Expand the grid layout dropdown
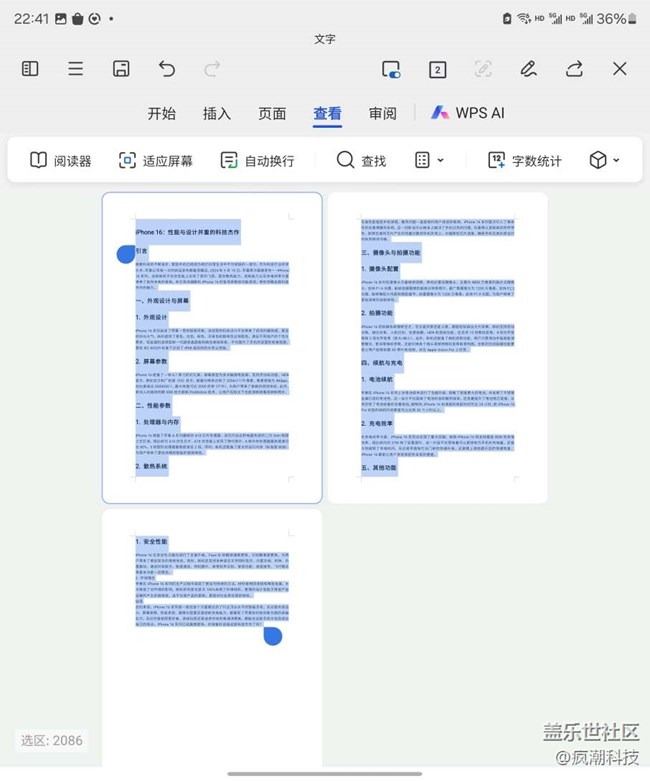The image size is (650, 781). coord(429,161)
